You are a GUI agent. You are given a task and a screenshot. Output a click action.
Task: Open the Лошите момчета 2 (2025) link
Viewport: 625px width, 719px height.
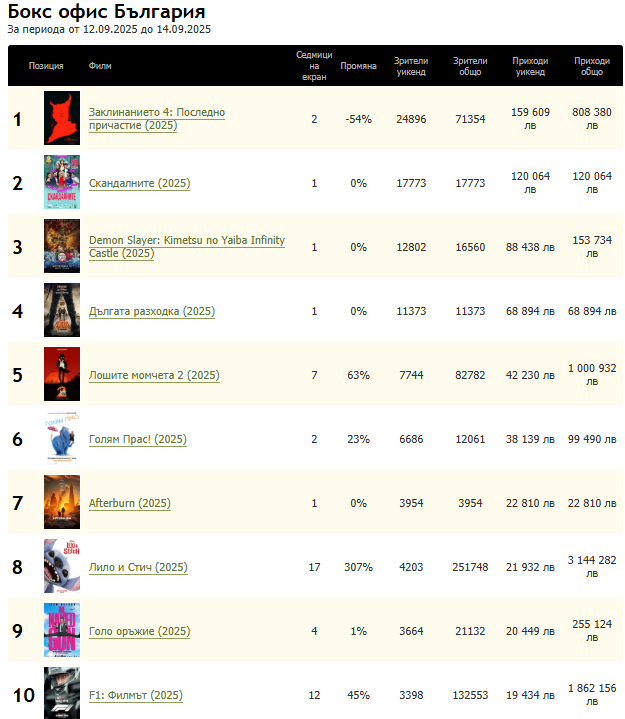pos(154,376)
